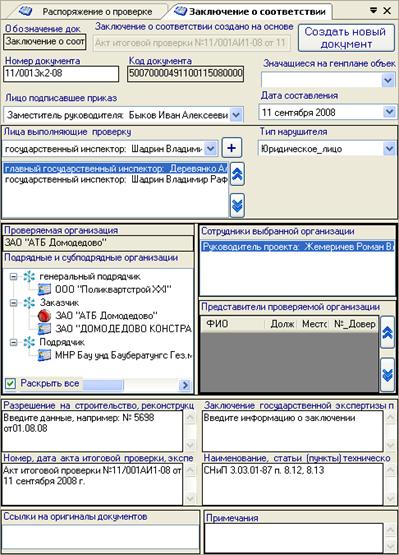Open the Тип нарушителя dropdown

pos(389,149)
